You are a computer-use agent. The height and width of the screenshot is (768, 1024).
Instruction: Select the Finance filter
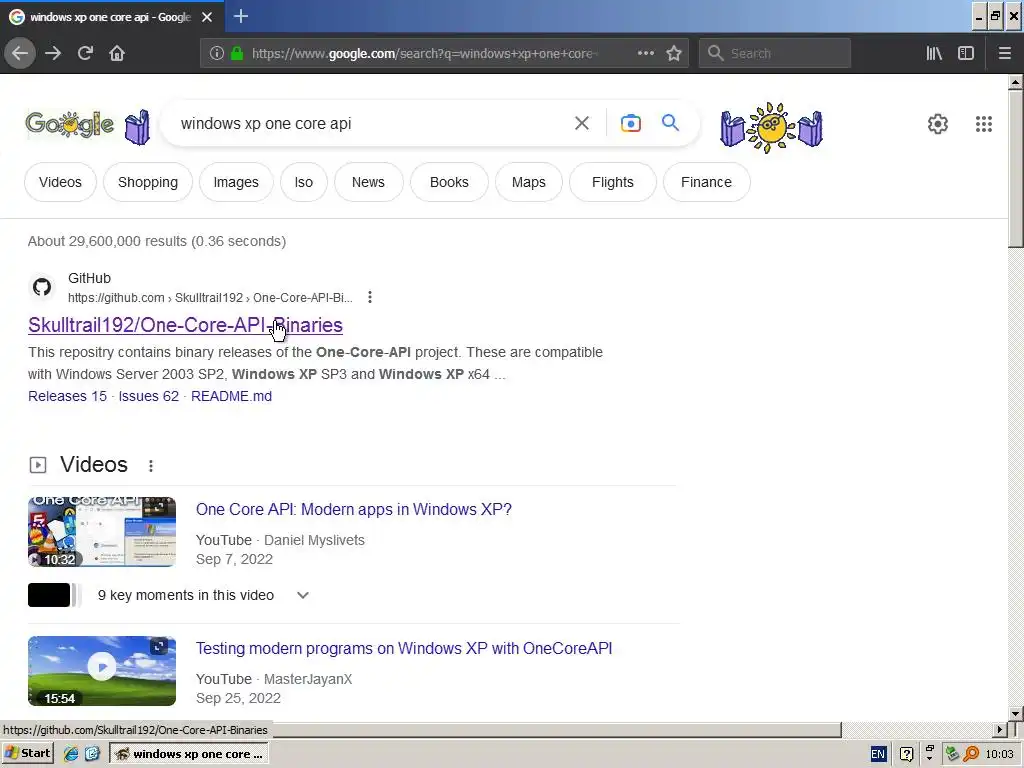(x=707, y=182)
